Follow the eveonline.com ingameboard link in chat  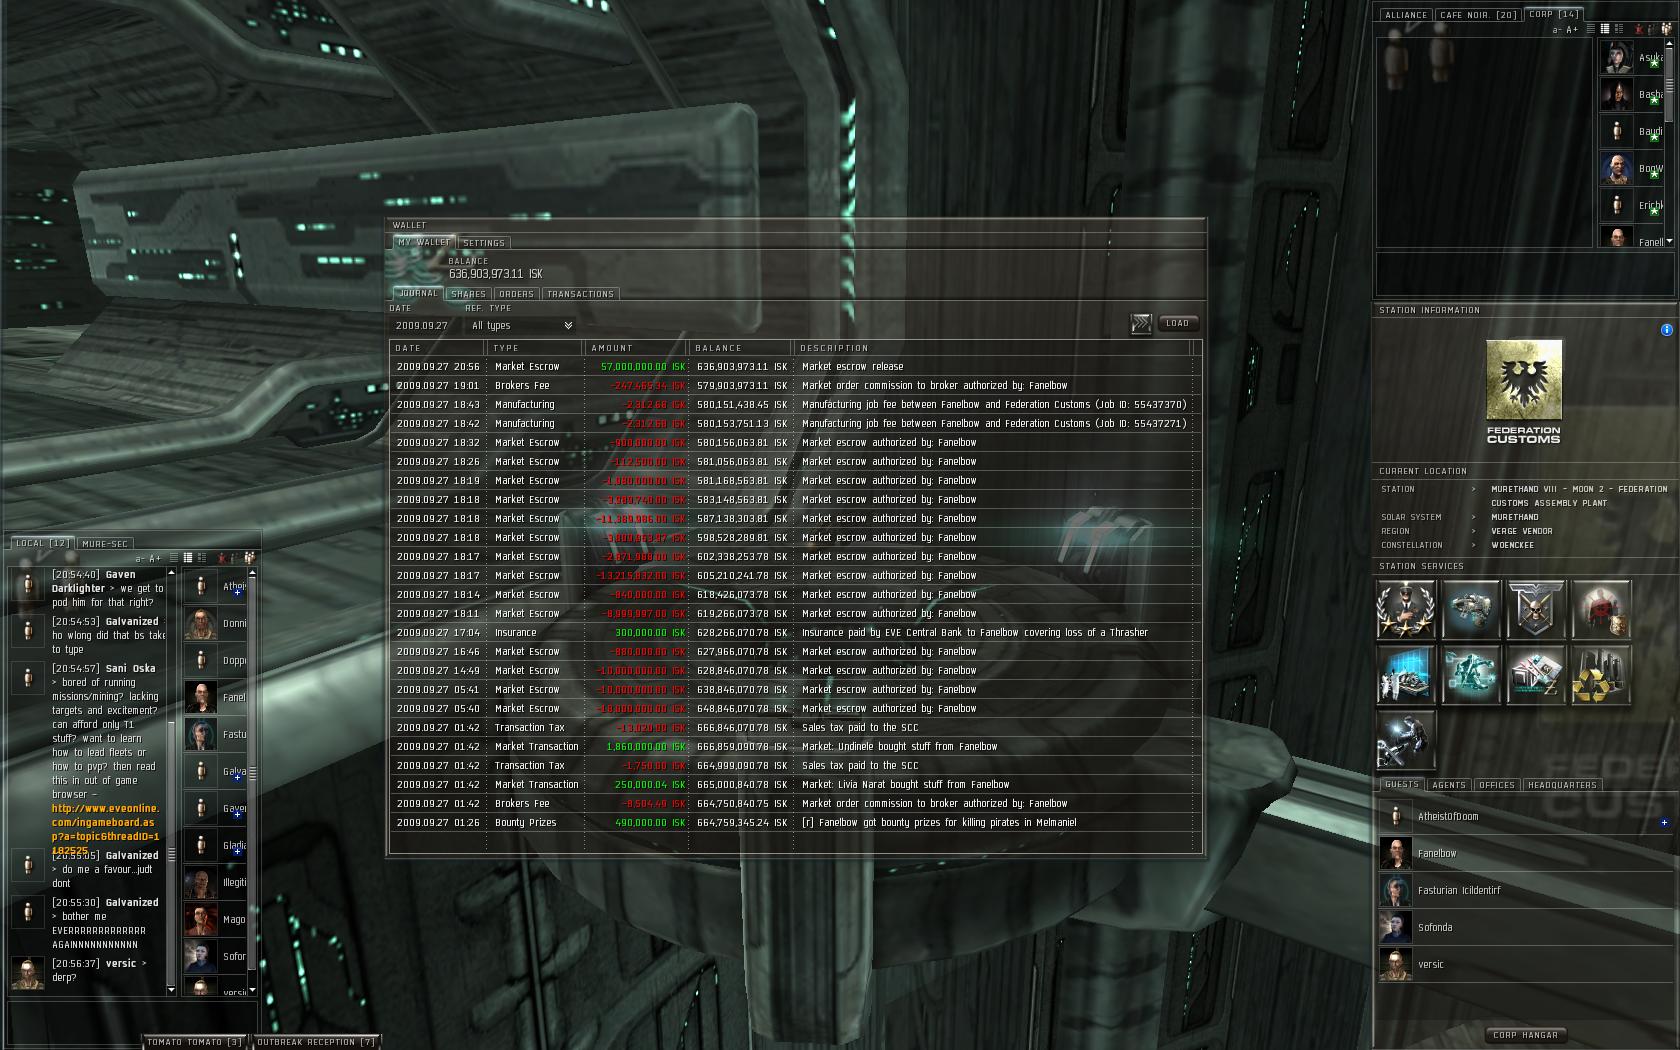[105, 829]
